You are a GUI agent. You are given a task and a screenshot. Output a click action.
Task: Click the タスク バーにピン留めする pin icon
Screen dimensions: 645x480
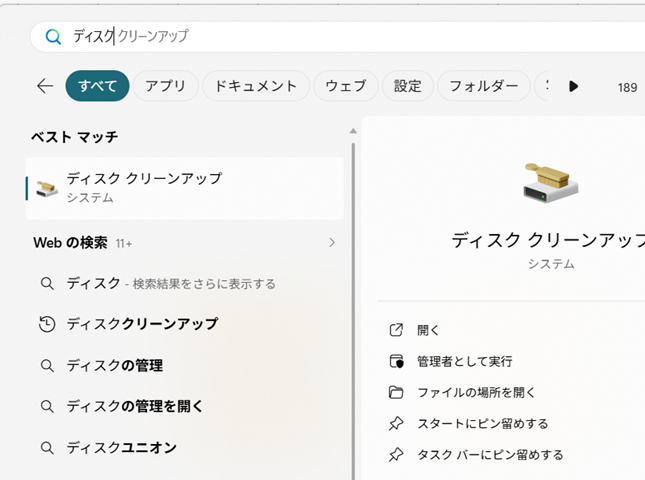(396, 454)
